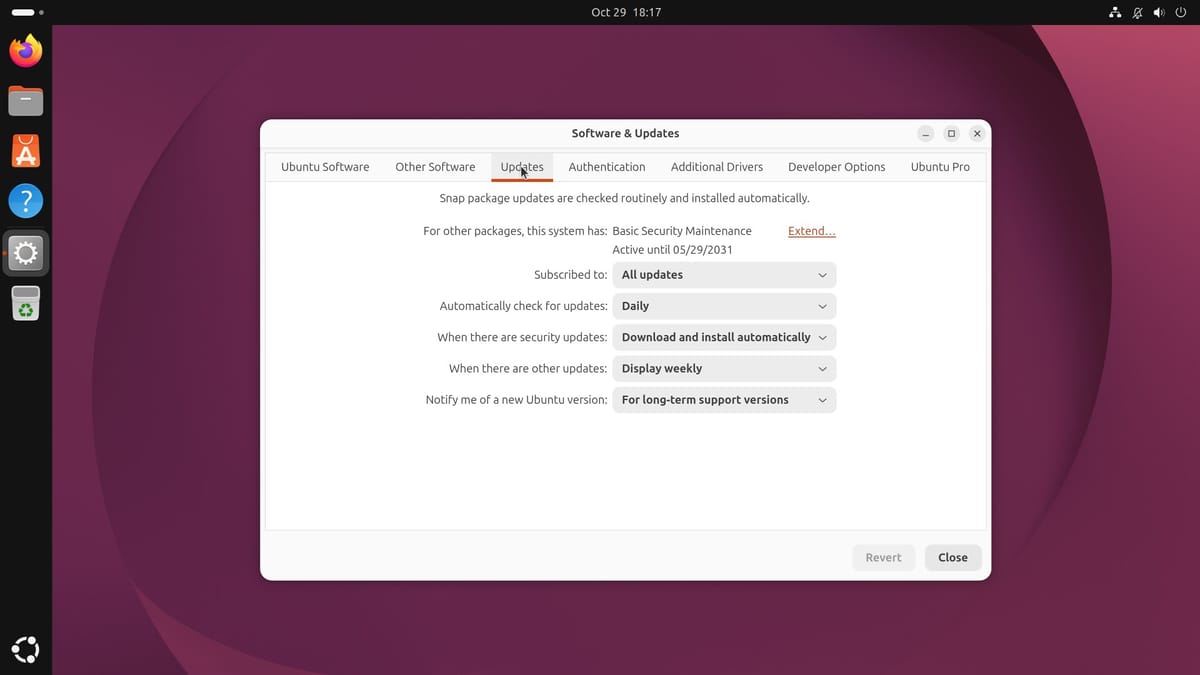Click the Notify me of a new Ubuntu version label

tap(516, 400)
